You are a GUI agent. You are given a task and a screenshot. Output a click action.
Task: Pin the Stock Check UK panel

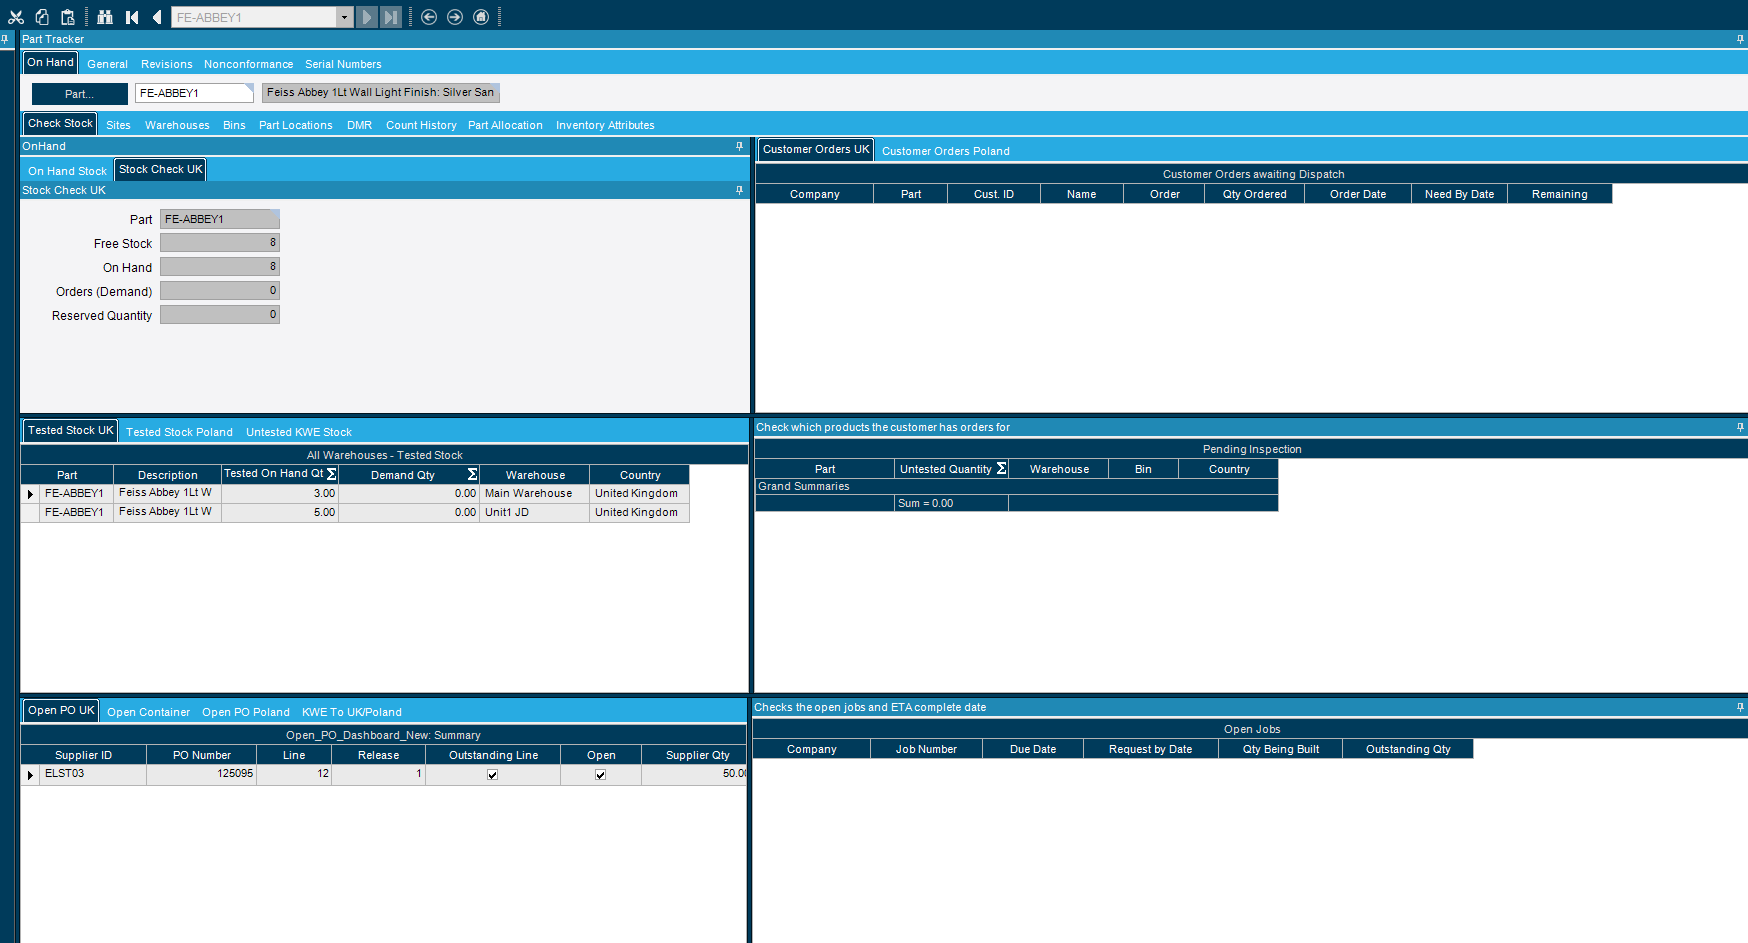[x=740, y=190]
